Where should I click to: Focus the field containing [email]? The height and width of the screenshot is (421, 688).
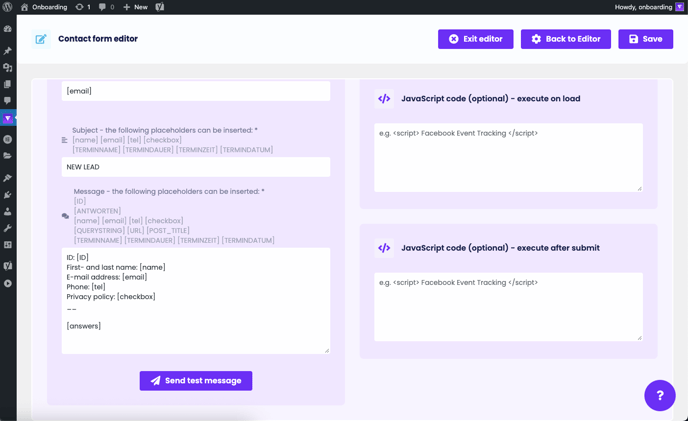tap(196, 91)
